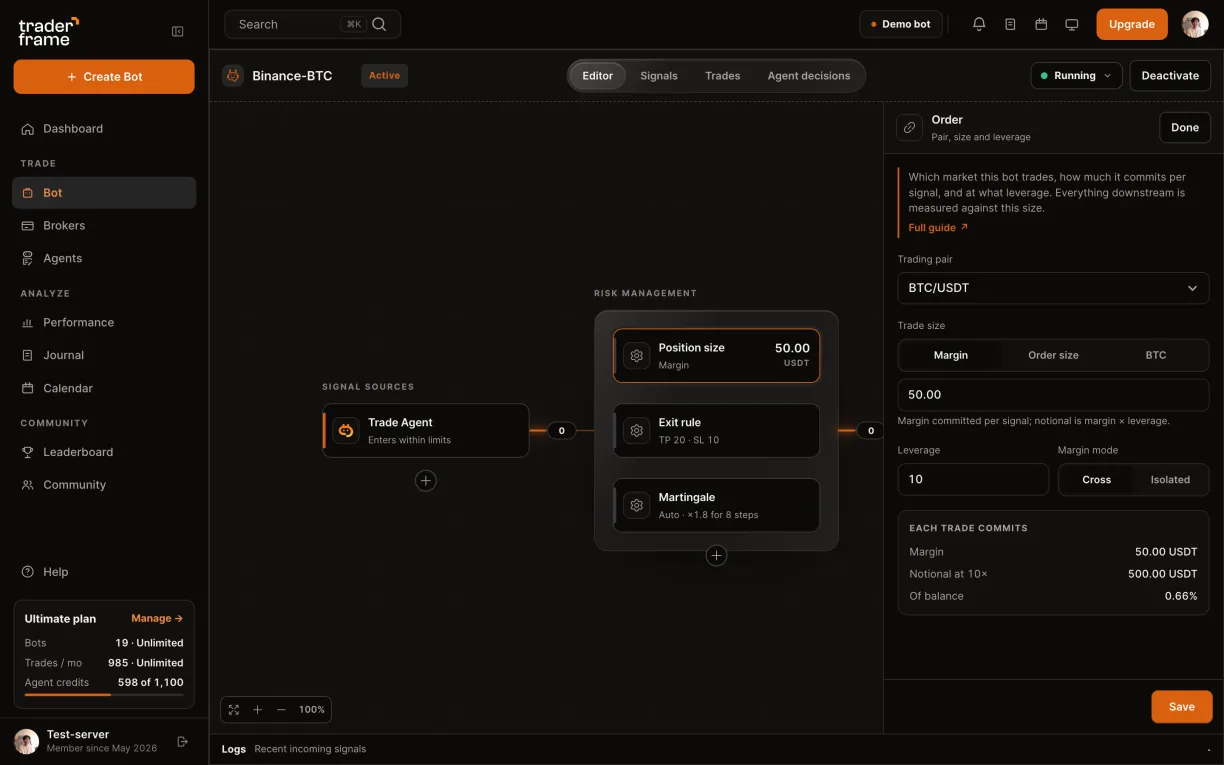Open Journal in the sidebar

[x=104, y=355]
